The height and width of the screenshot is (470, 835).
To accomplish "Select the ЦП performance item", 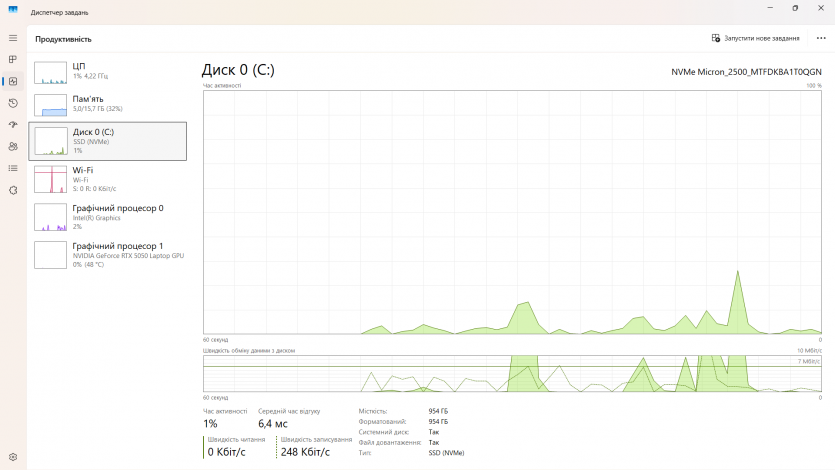I will tap(108, 70).
